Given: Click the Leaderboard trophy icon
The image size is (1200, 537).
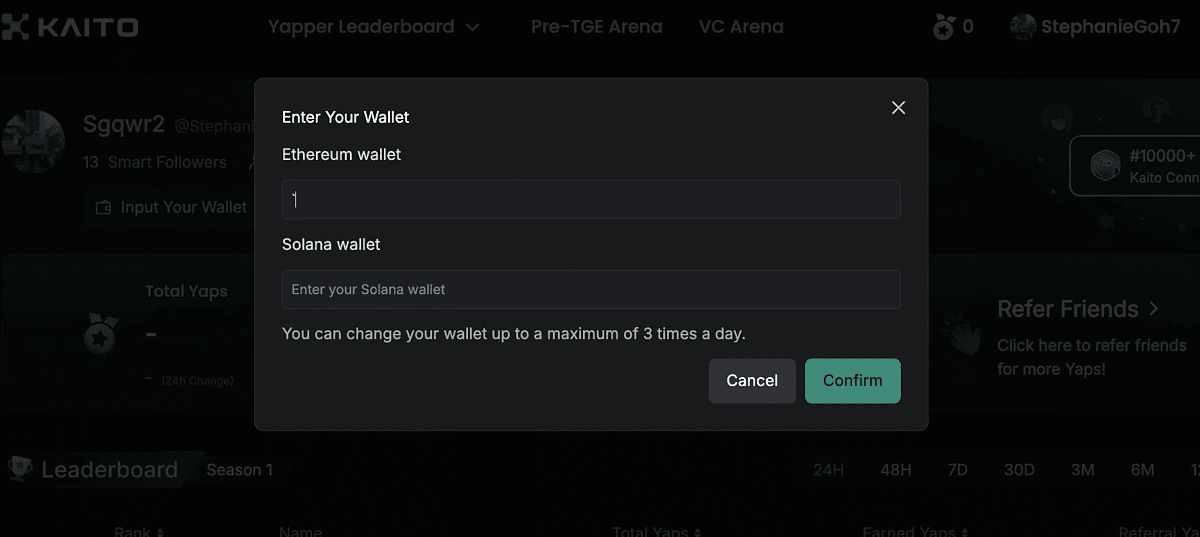Looking at the screenshot, I should pos(19,468).
